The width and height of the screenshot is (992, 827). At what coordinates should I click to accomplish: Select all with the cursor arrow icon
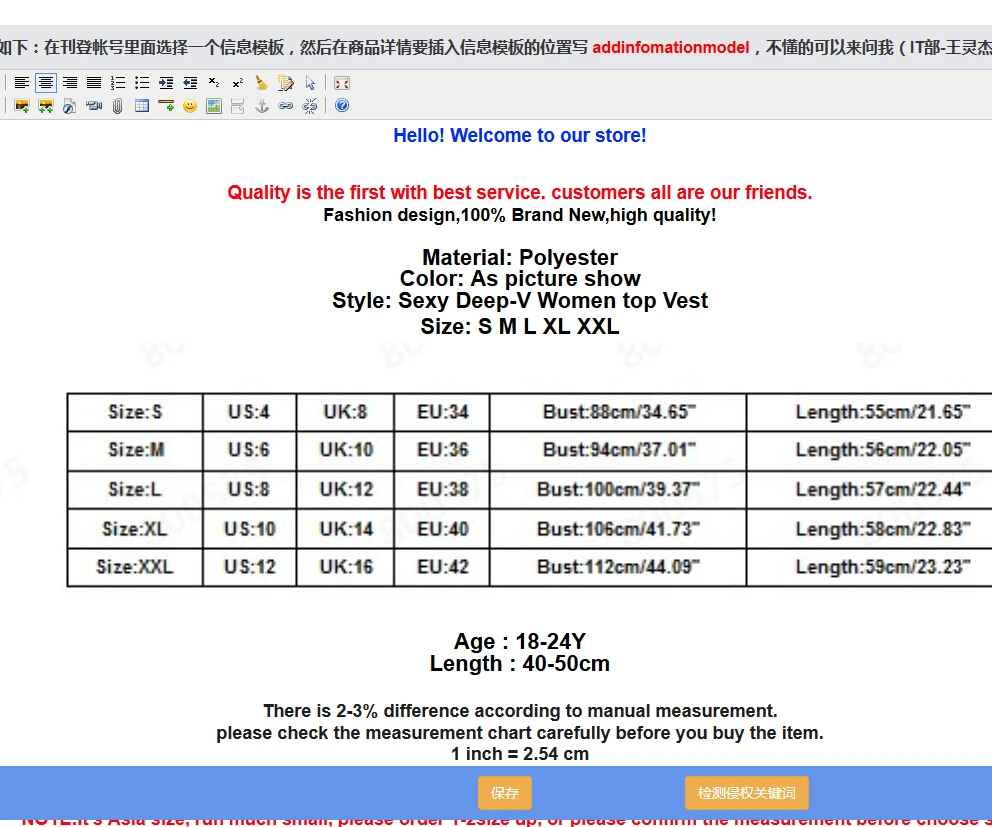[x=310, y=83]
